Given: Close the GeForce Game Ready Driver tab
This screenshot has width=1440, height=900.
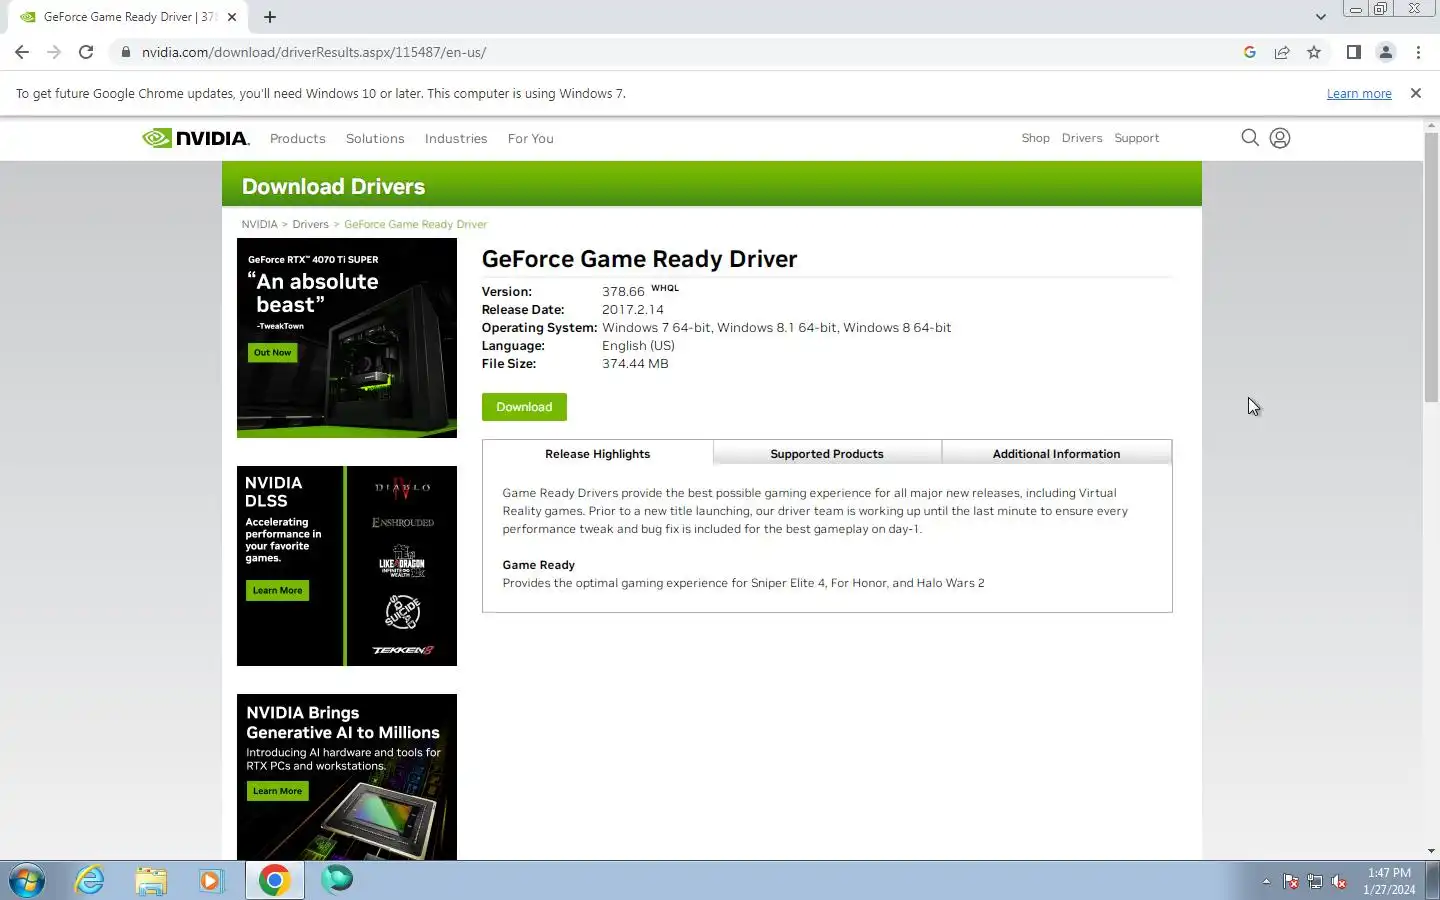Looking at the screenshot, I should click(x=232, y=17).
